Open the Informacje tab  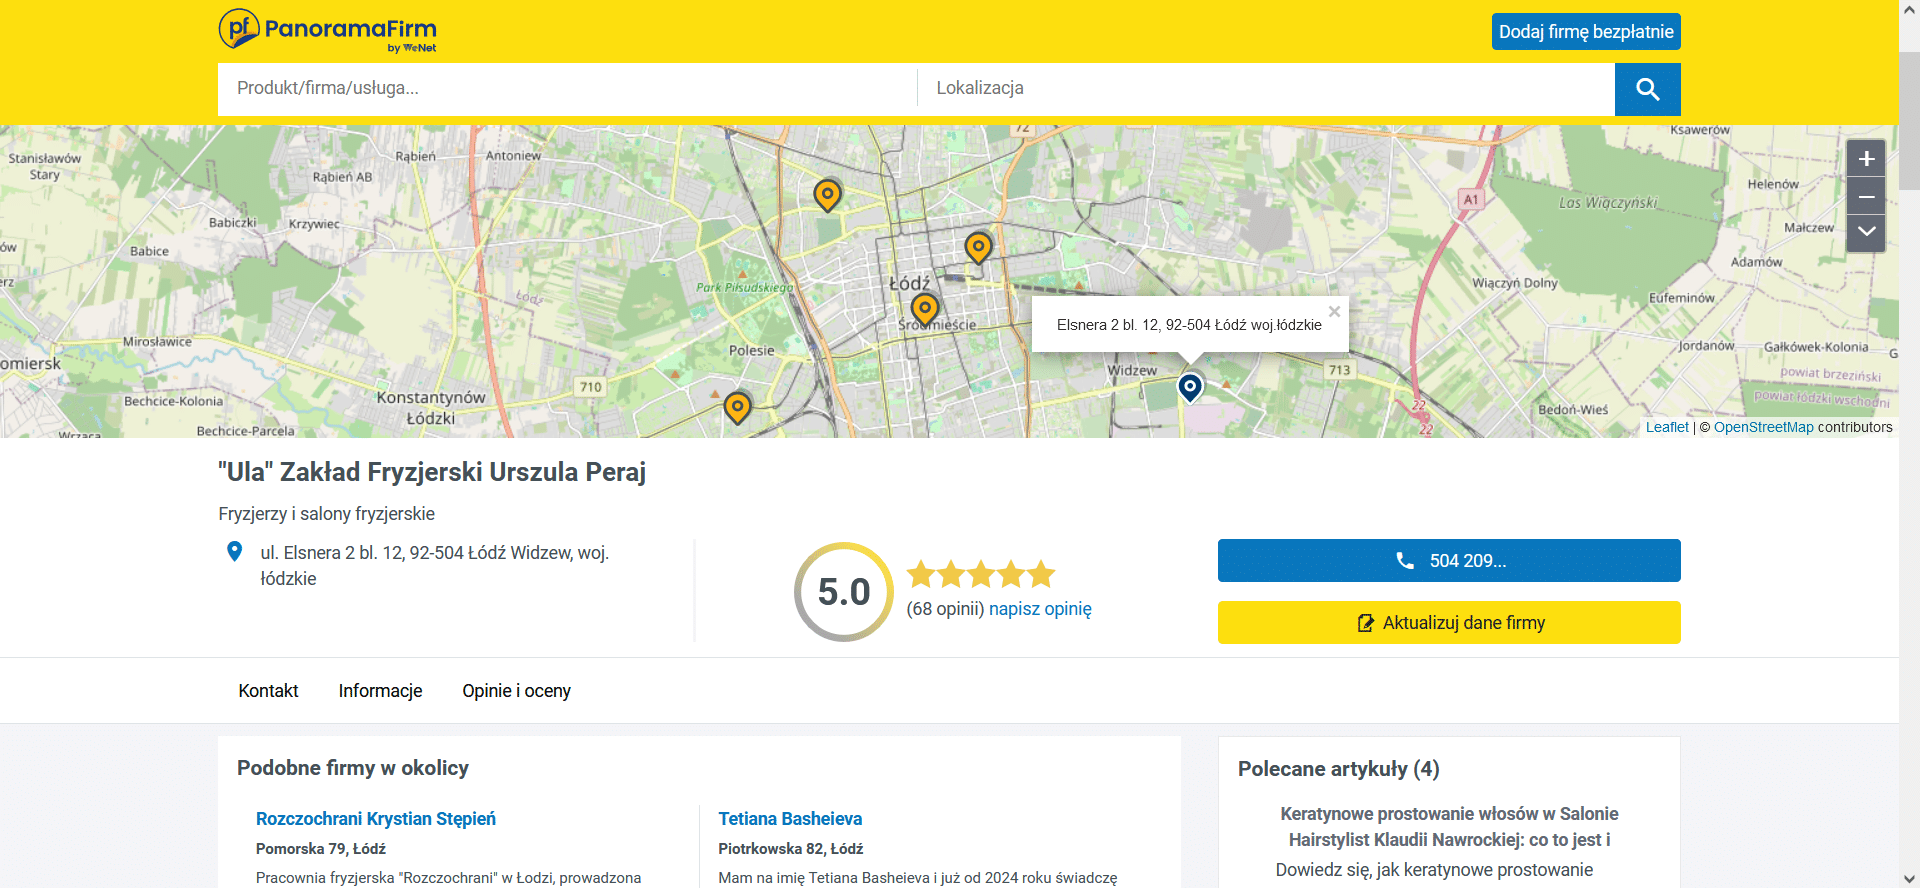tap(380, 691)
